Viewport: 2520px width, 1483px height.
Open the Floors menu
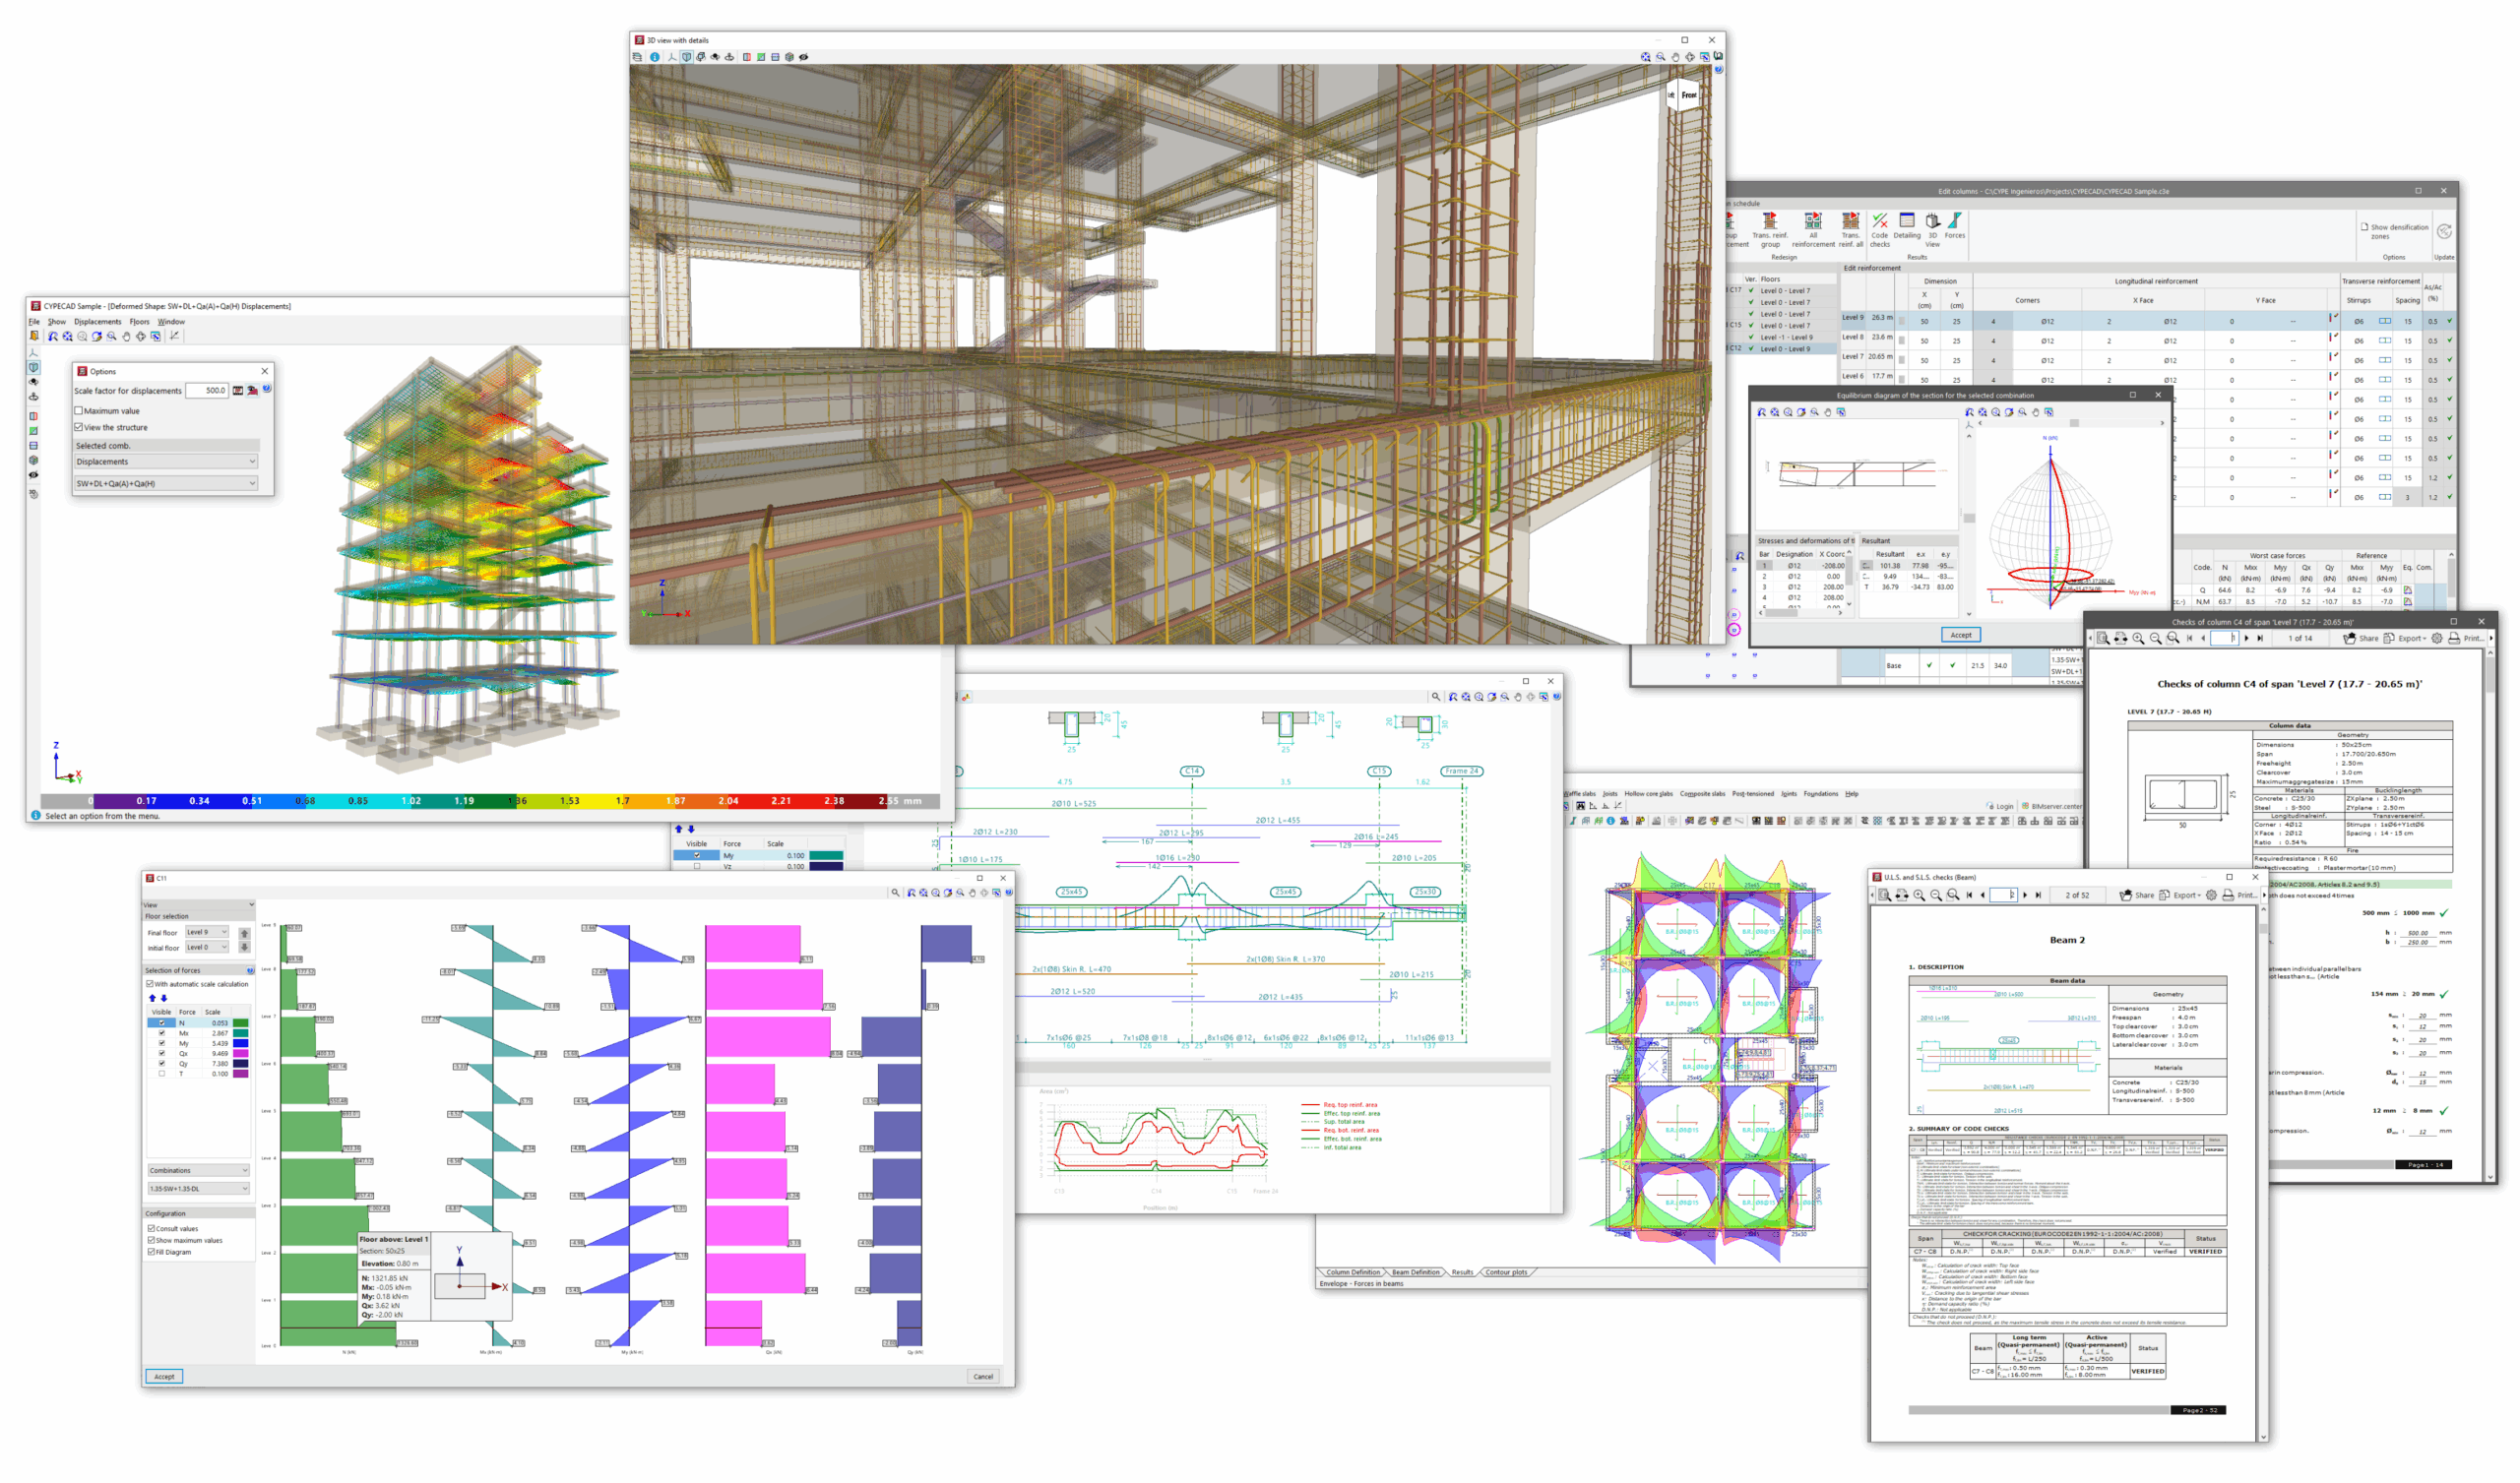click(139, 322)
